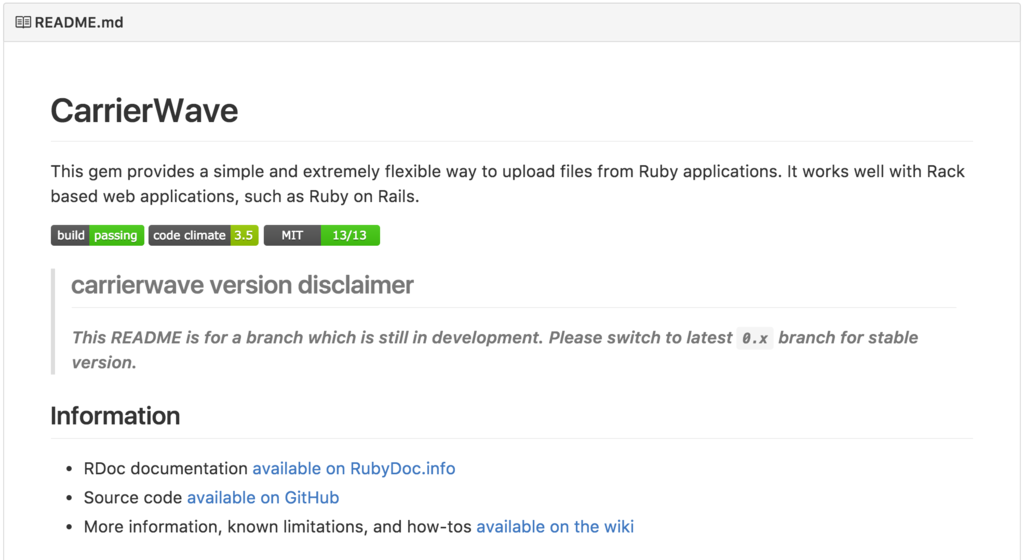This screenshot has width=1024, height=560.
Task: Click the Information section heading
Action: (x=115, y=416)
